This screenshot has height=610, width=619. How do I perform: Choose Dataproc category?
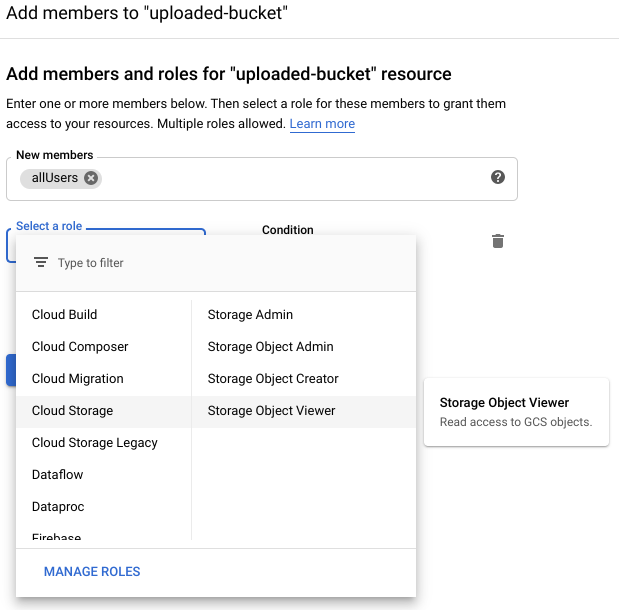[58, 507]
